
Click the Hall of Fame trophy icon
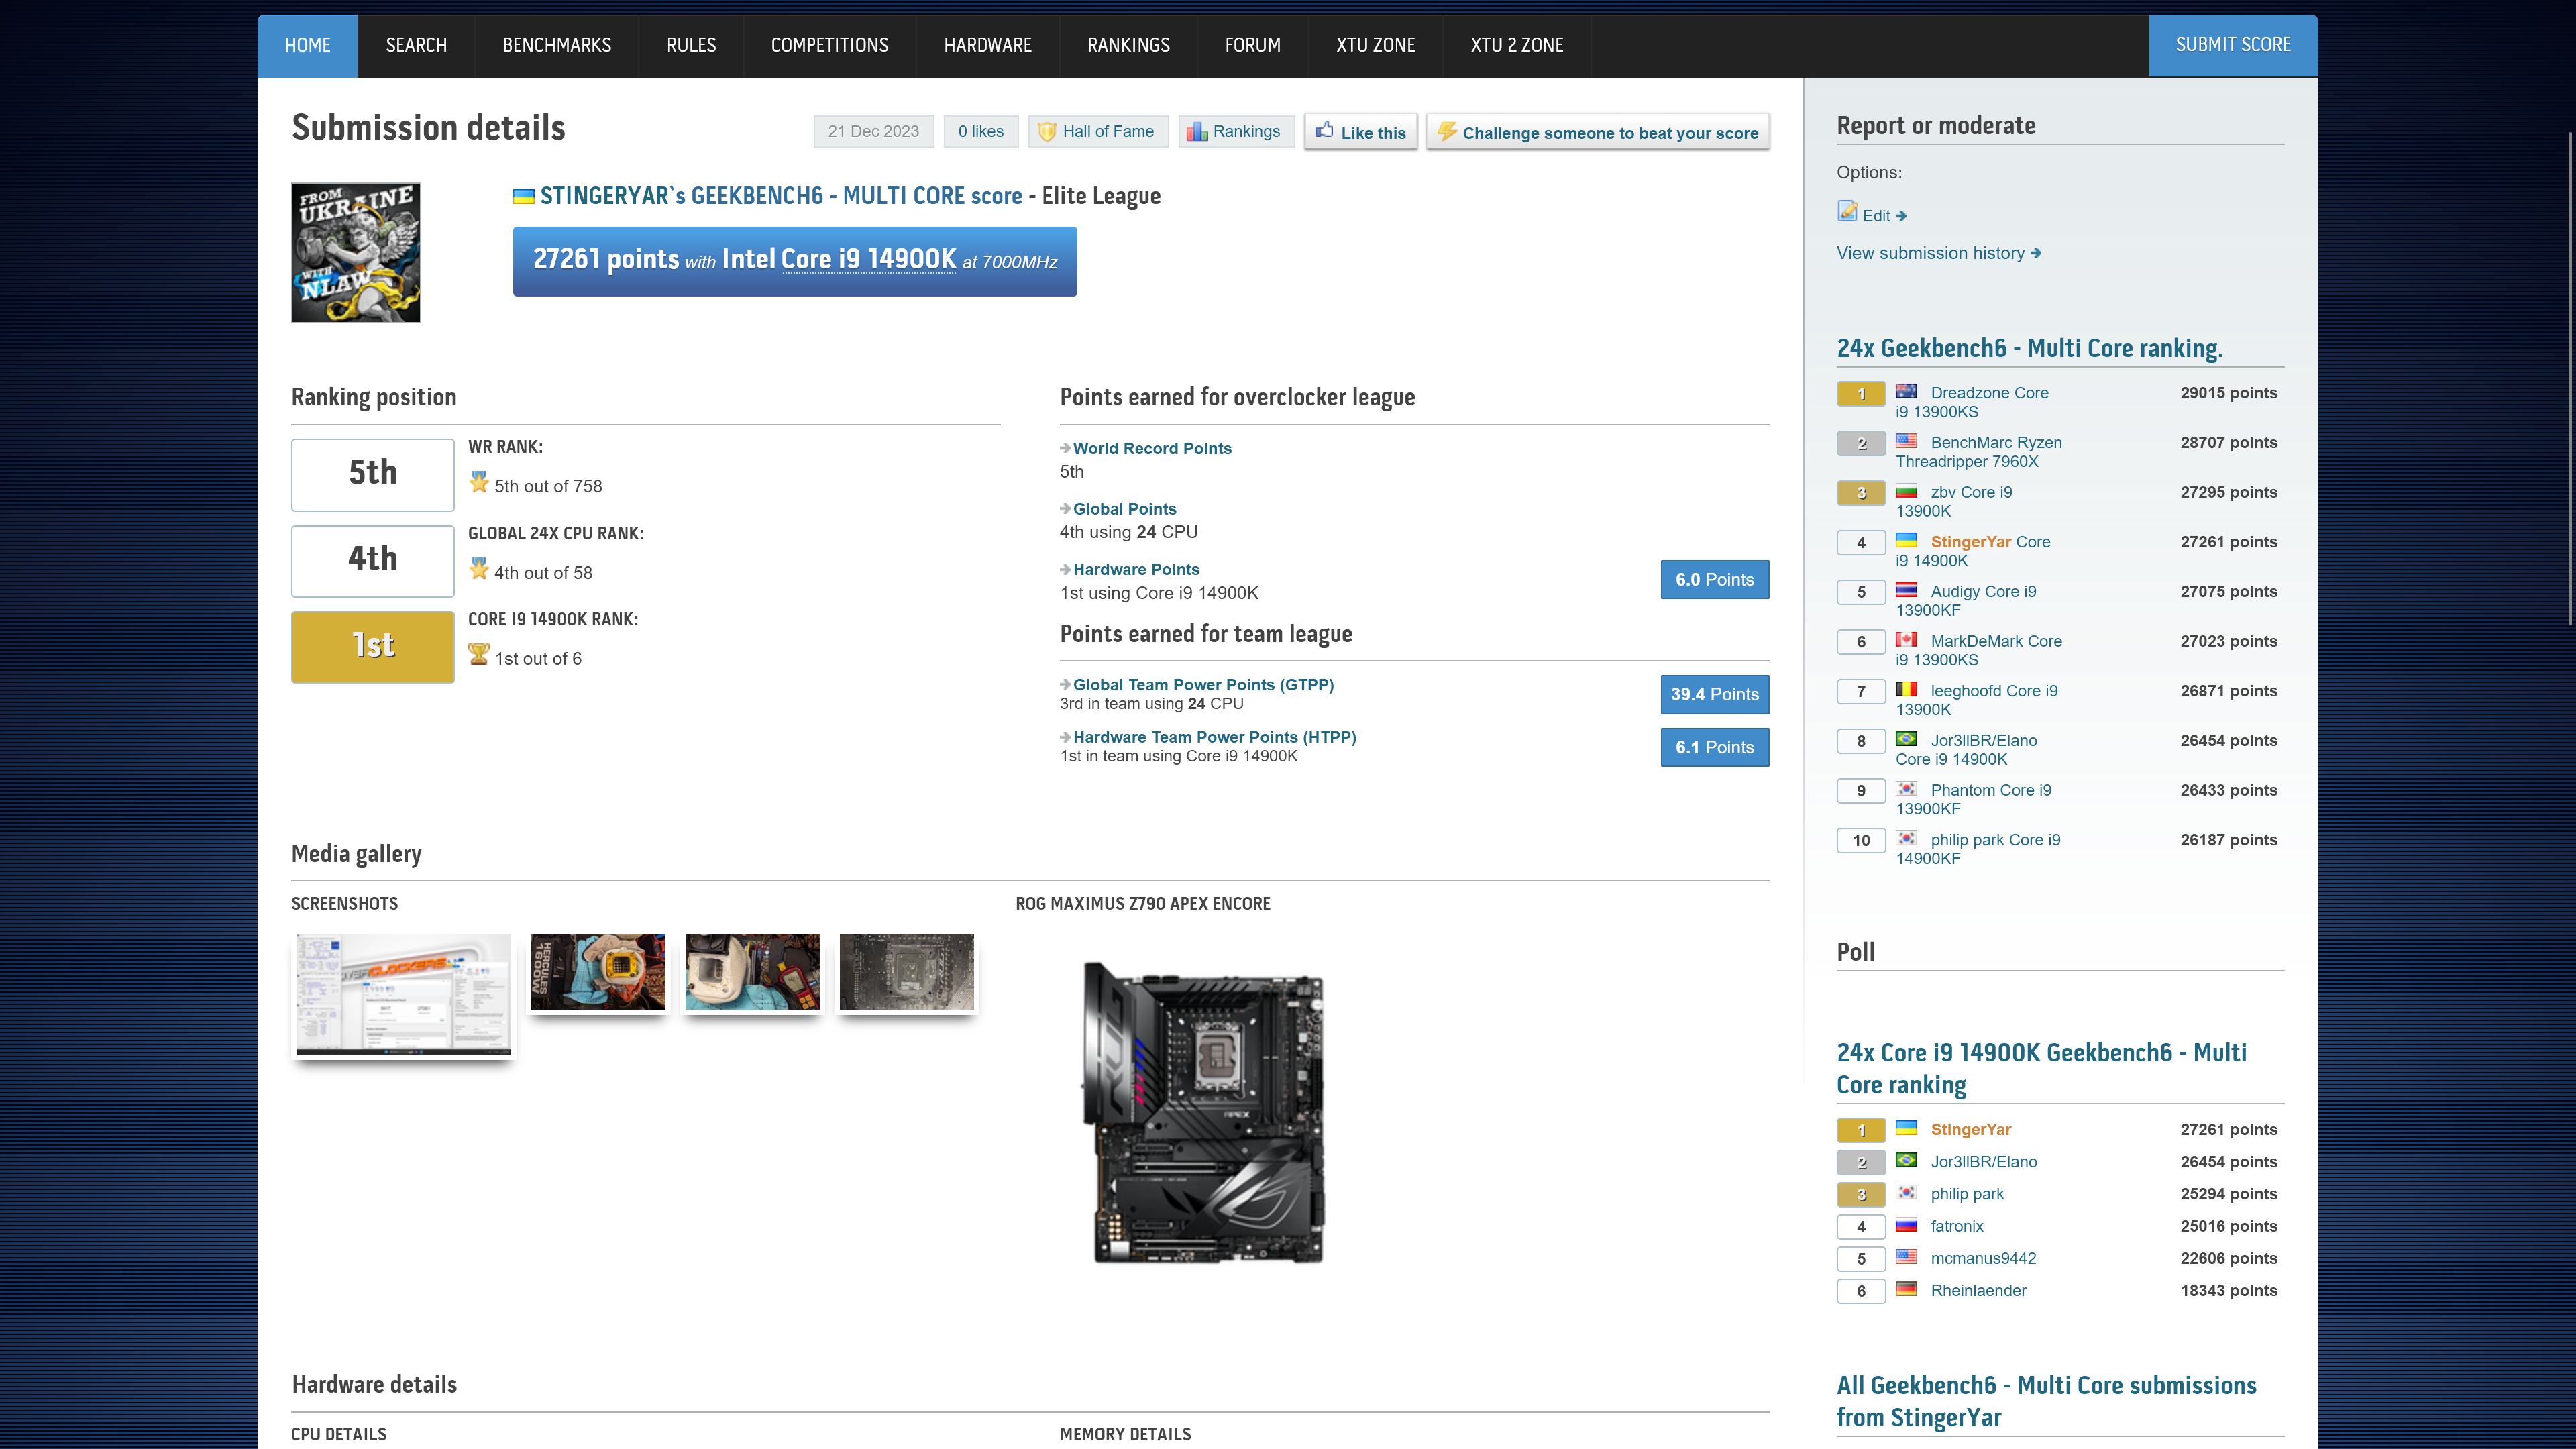[1046, 131]
